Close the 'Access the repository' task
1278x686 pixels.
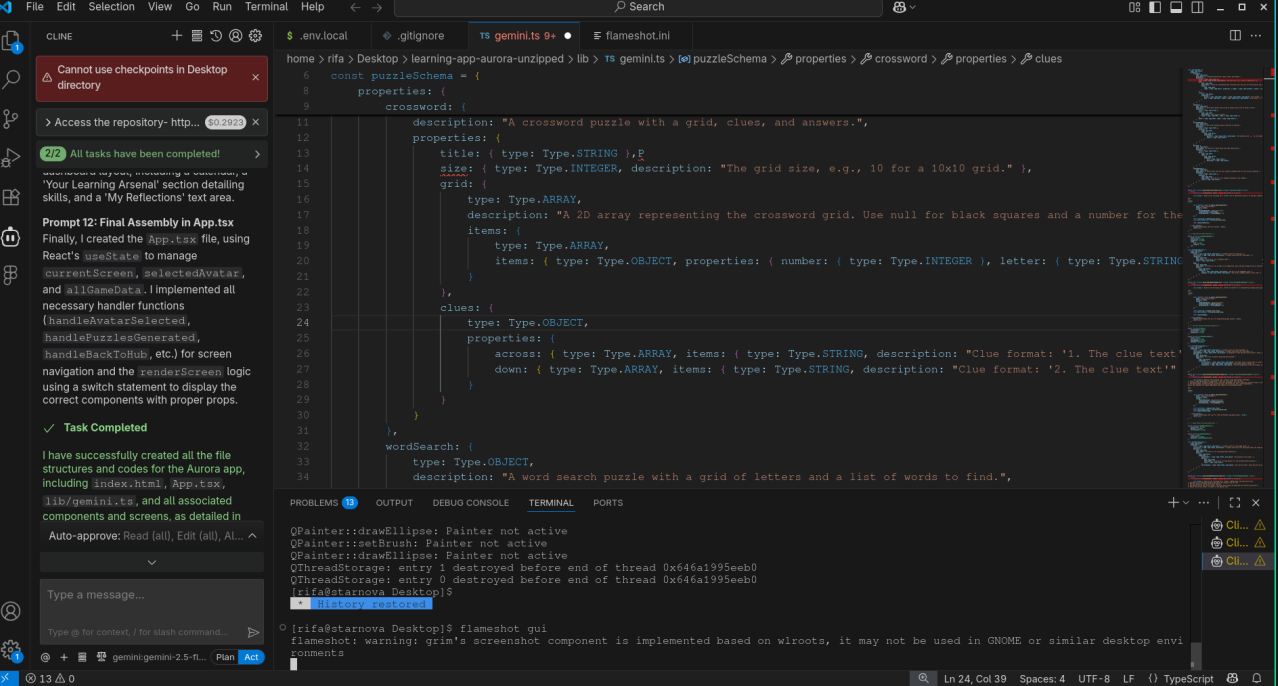[x=255, y=122]
